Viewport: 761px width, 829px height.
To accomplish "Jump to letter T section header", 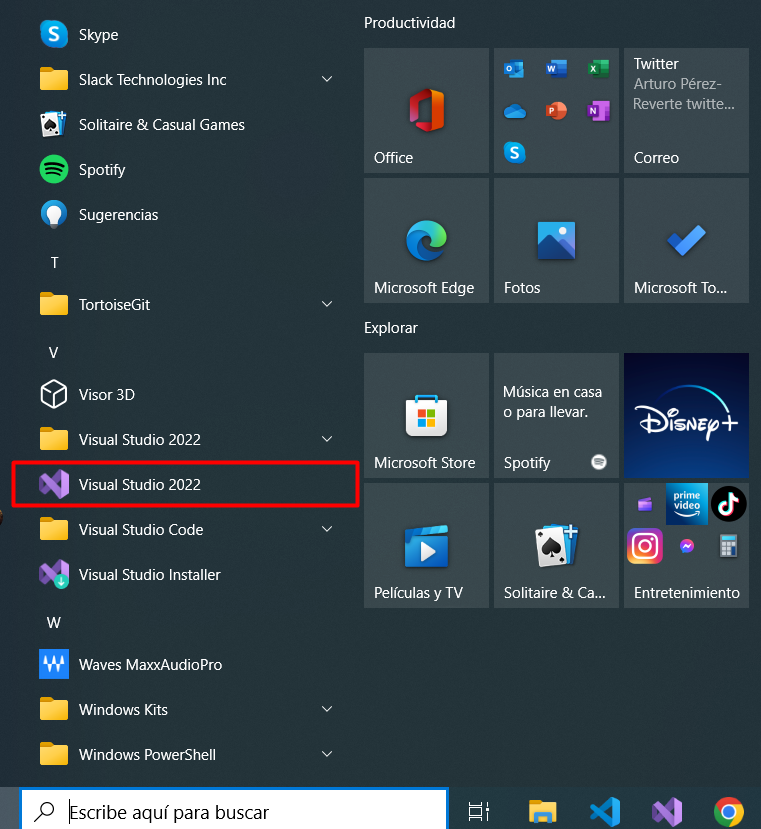I will point(55,263).
